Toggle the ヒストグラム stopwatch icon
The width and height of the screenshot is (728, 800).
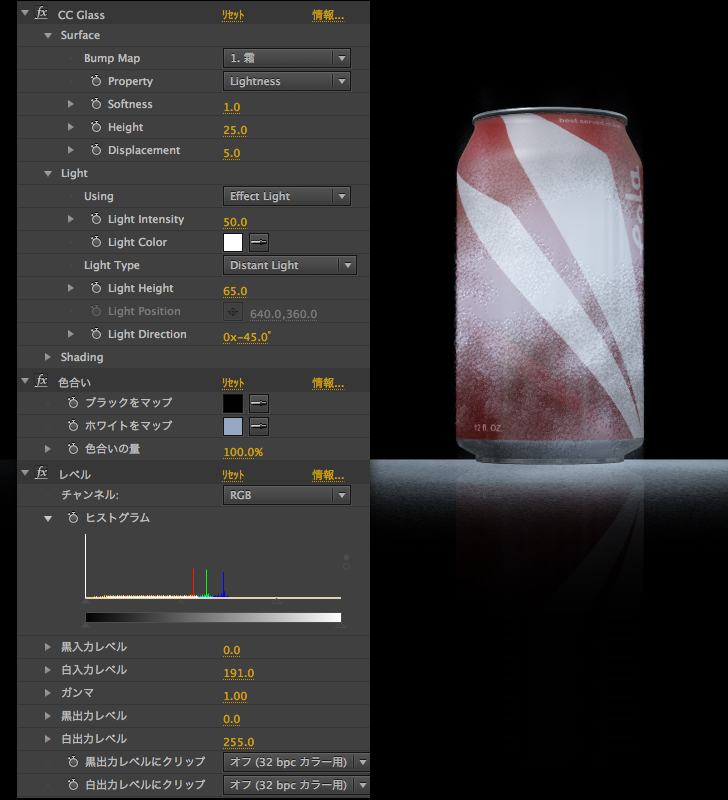(x=74, y=518)
